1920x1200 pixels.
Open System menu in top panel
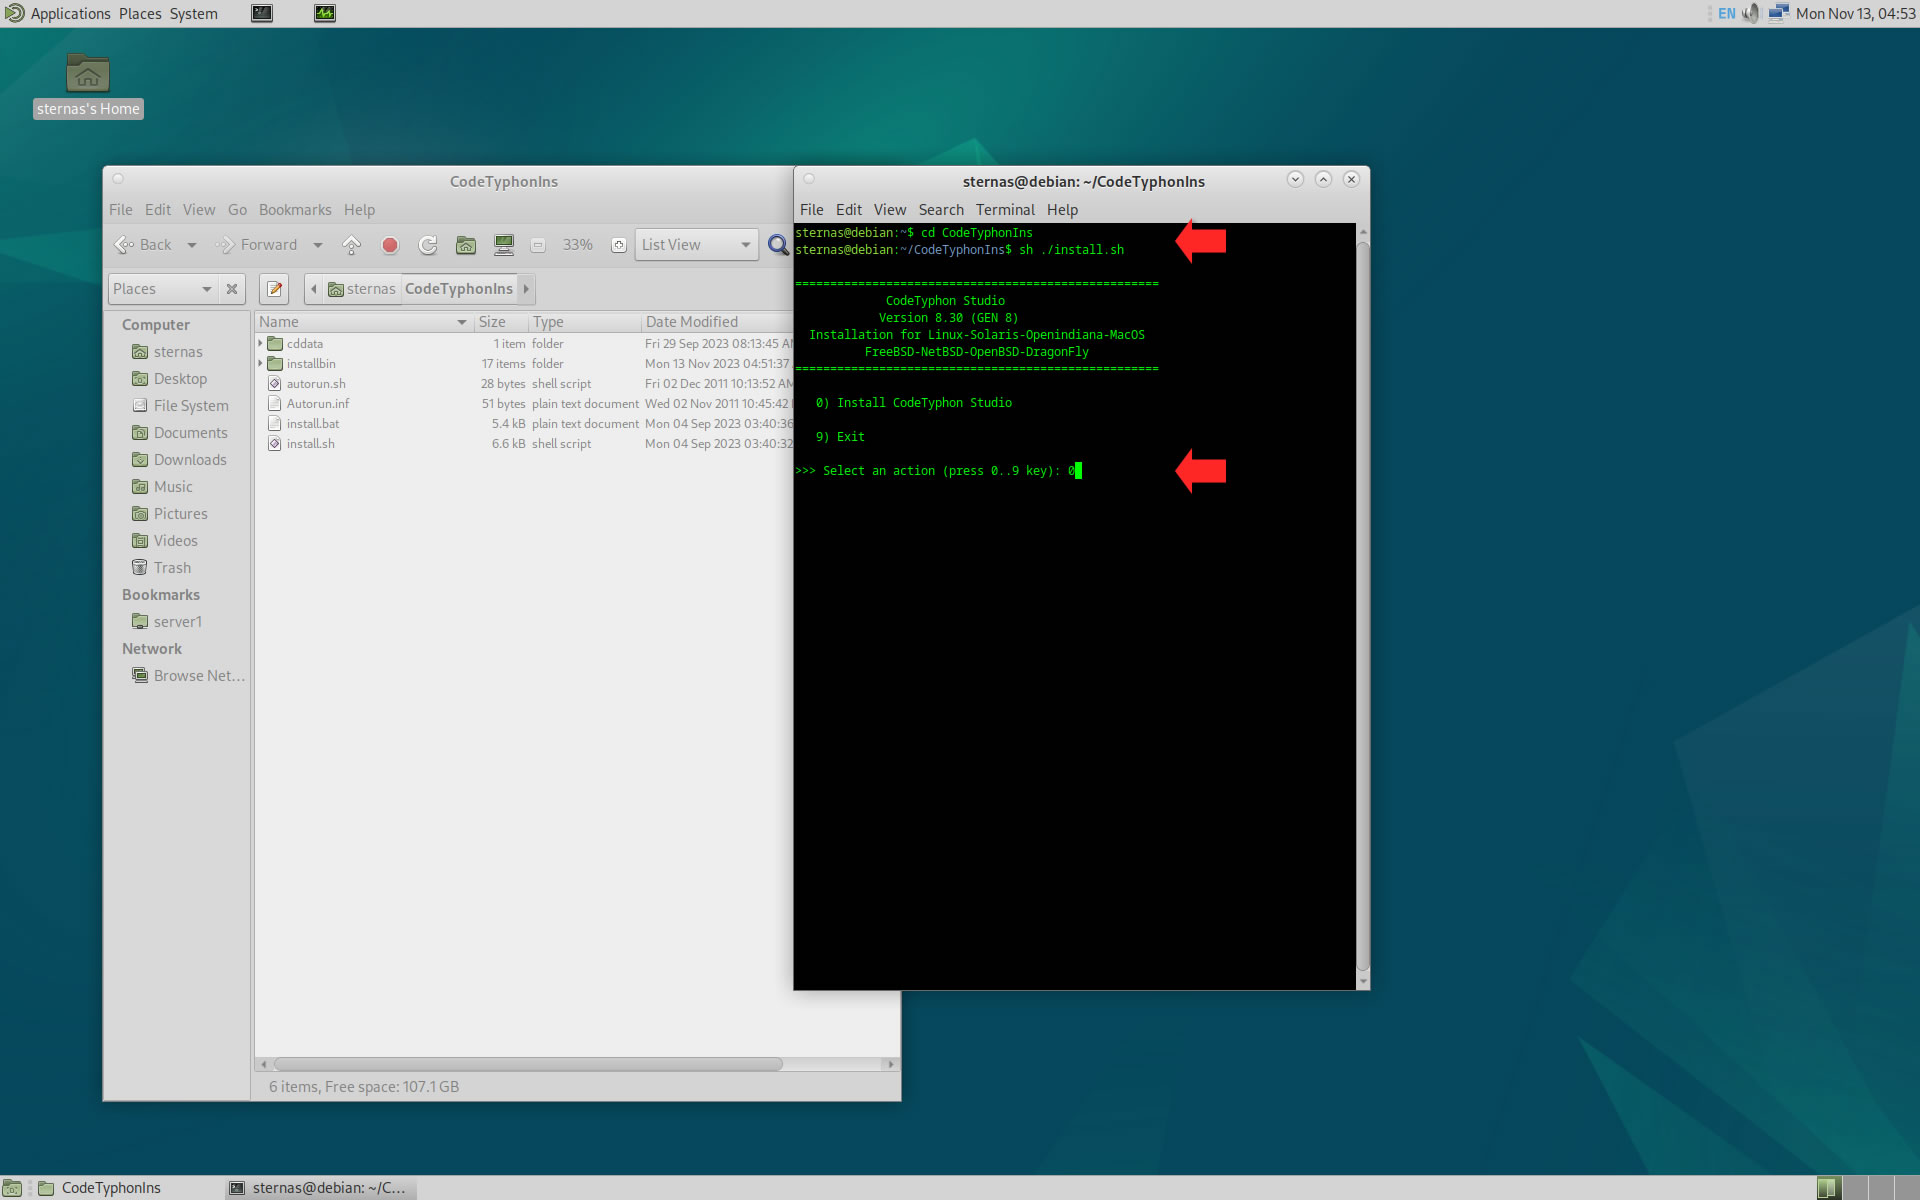tap(193, 13)
